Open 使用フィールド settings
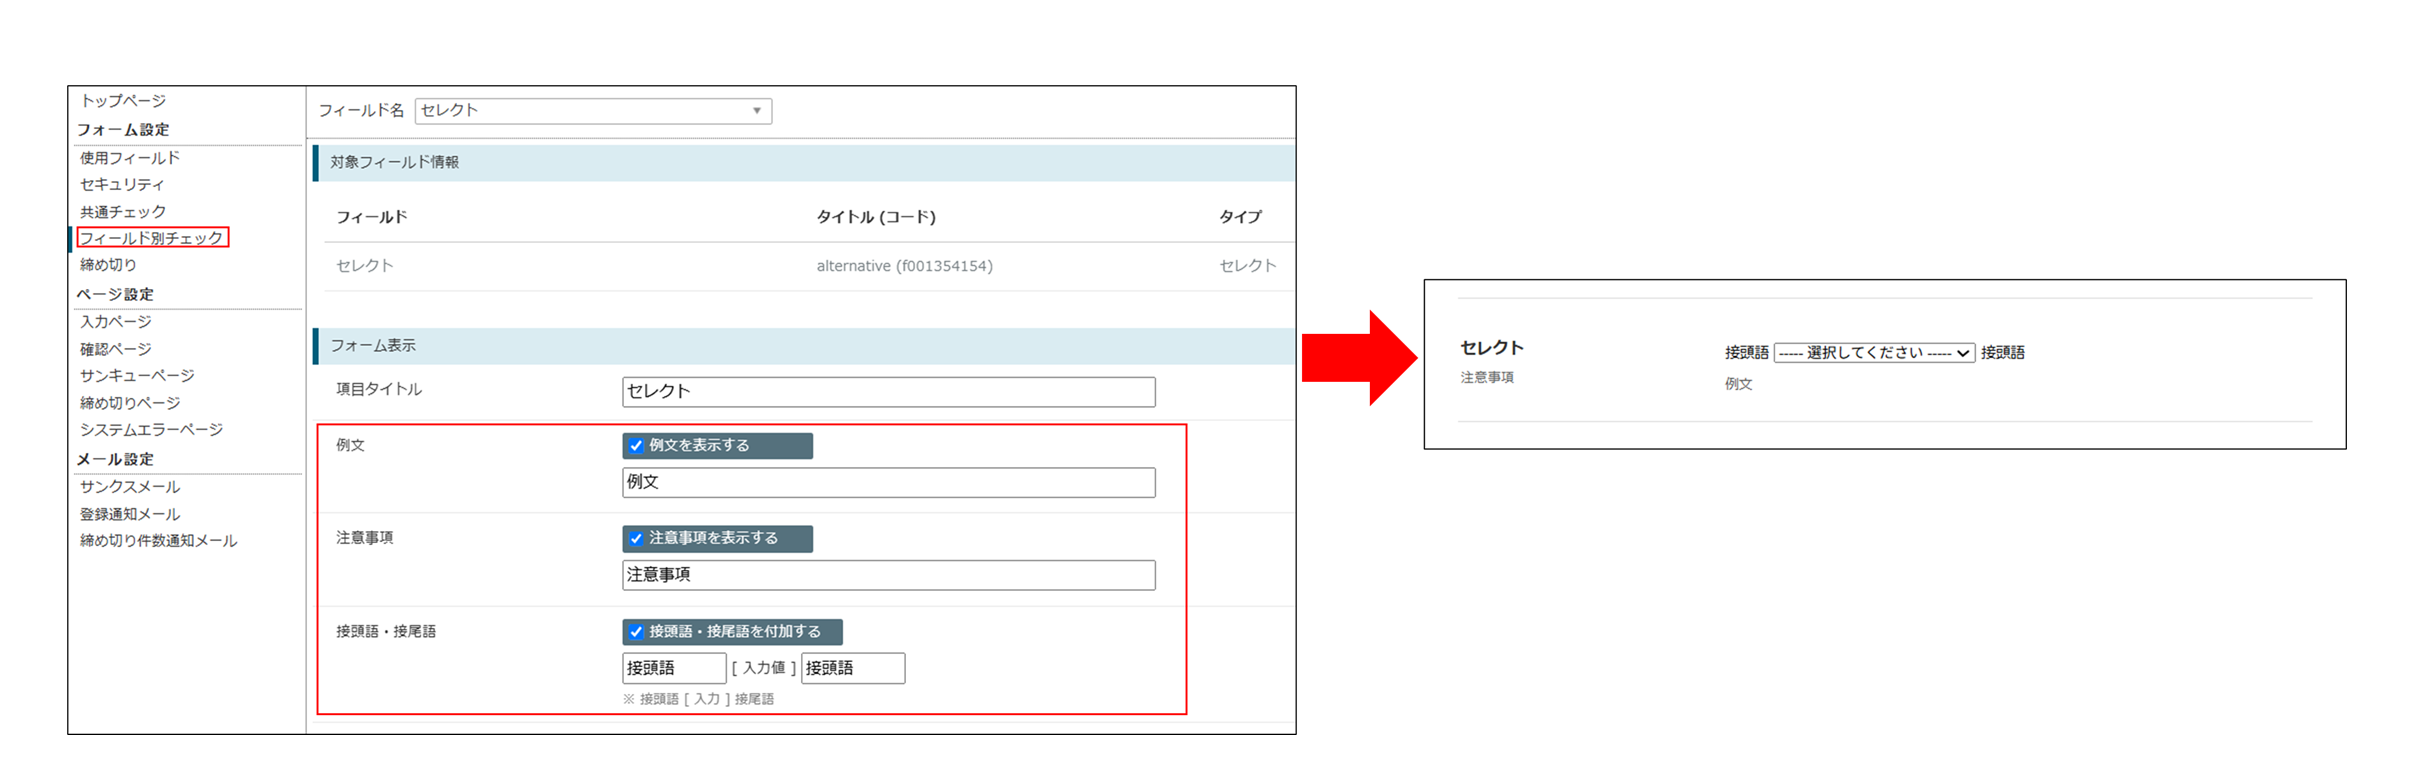Viewport: 2412px width, 783px height. tap(130, 158)
